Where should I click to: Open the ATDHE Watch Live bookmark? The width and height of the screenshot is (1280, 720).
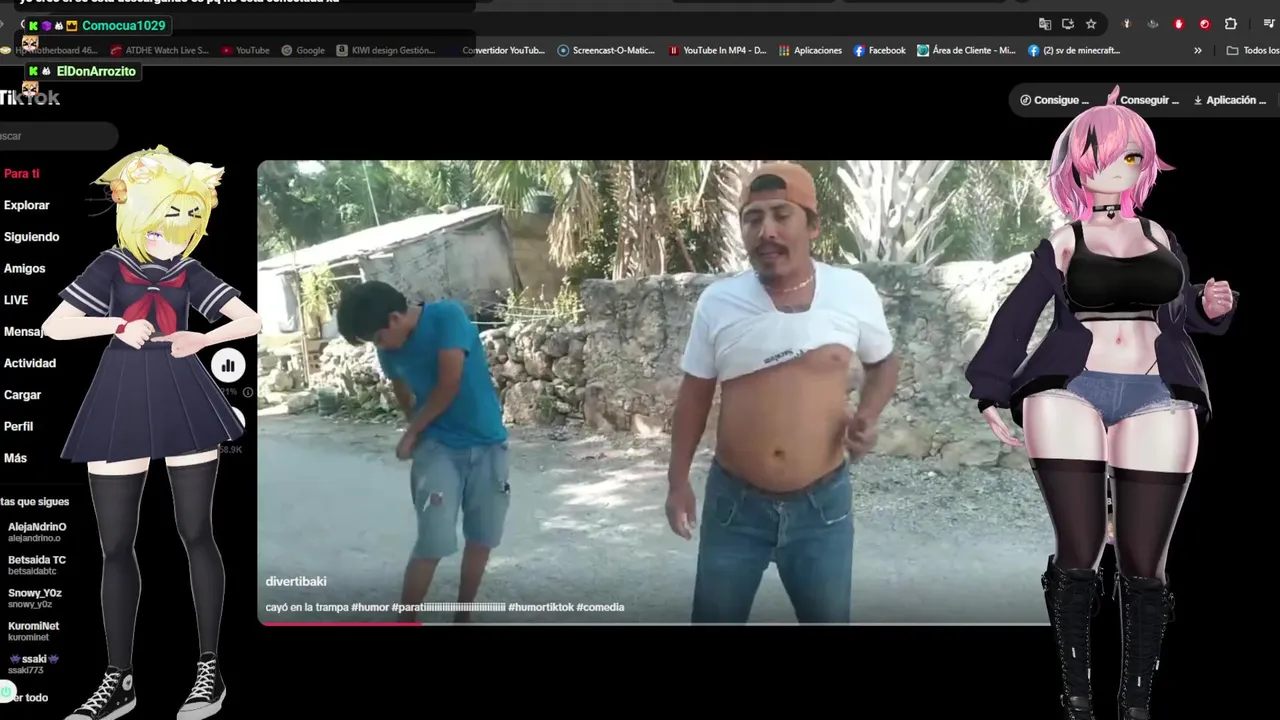160,50
